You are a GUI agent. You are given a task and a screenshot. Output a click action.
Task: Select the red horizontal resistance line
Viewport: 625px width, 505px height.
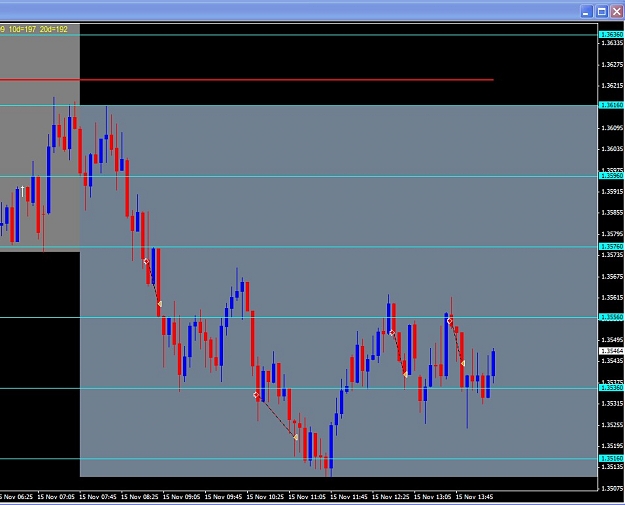point(247,80)
